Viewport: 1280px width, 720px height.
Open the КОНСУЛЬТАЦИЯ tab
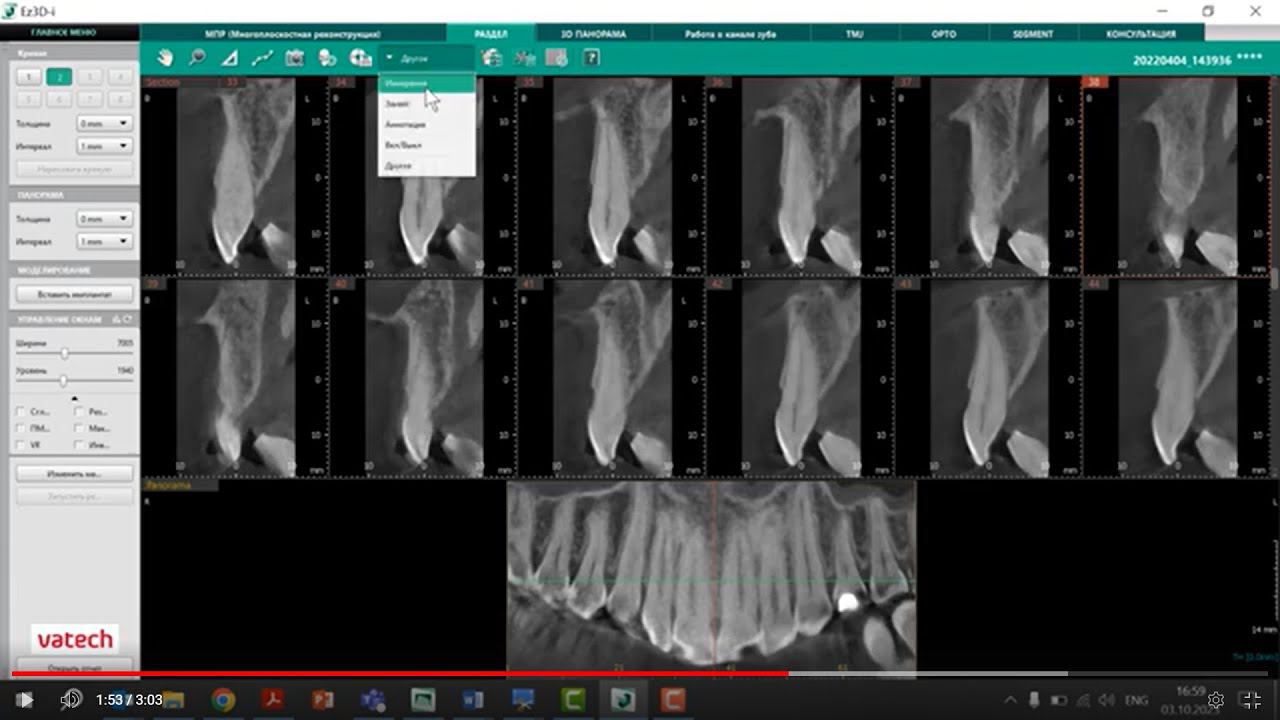[x=1141, y=34]
